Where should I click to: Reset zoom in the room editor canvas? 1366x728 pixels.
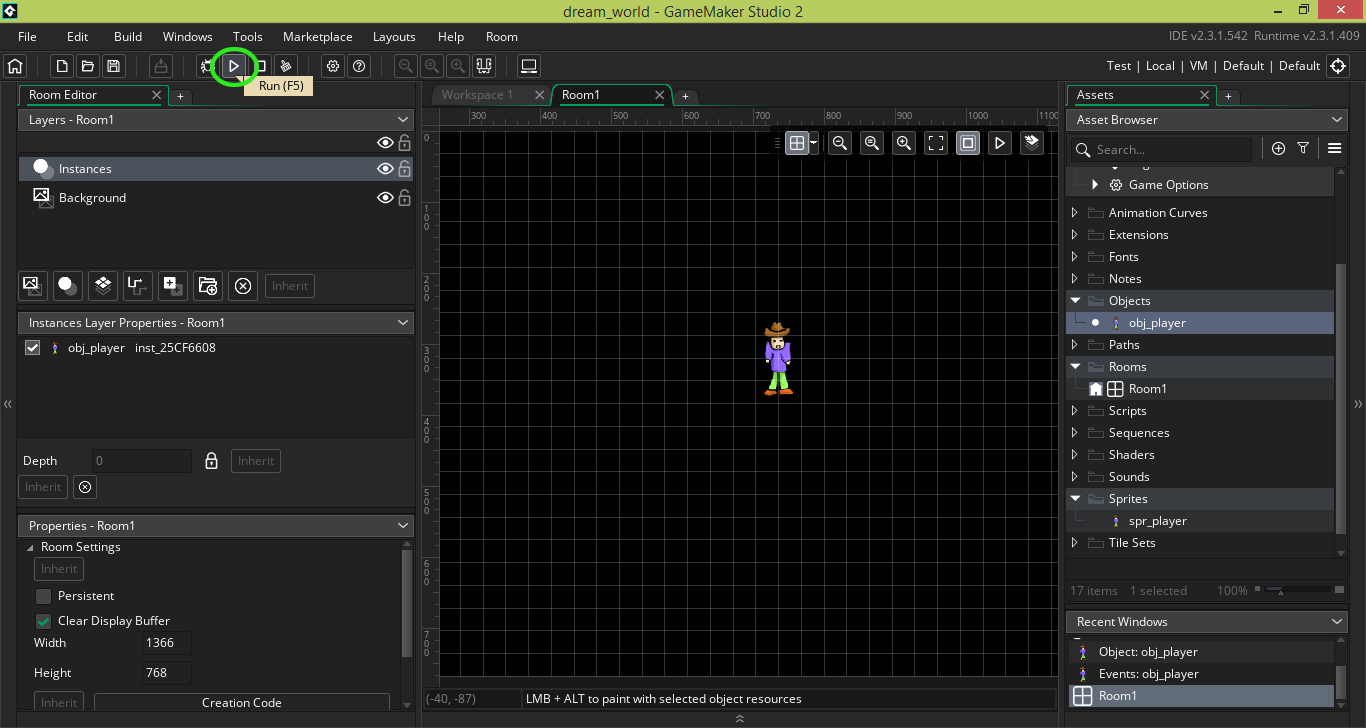click(x=872, y=143)
